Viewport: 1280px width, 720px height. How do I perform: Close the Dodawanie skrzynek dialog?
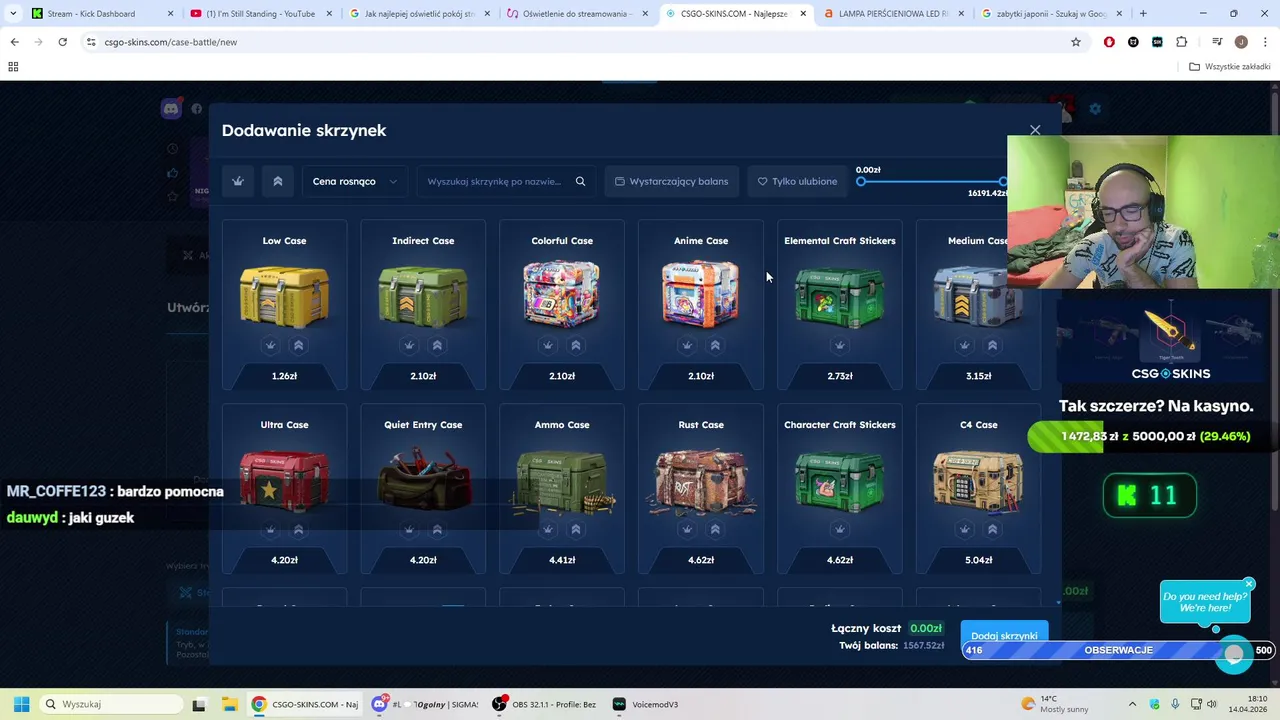pyautogui.click(x=1035, y=130)
